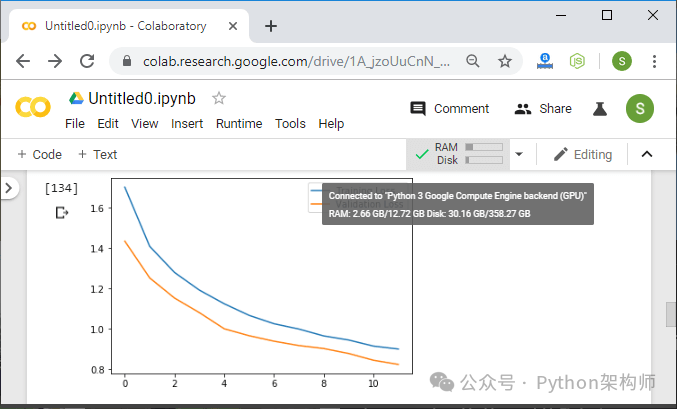
Task: Click the flask experiments icon
Action: pyautogui.click(x=600, y=109)
